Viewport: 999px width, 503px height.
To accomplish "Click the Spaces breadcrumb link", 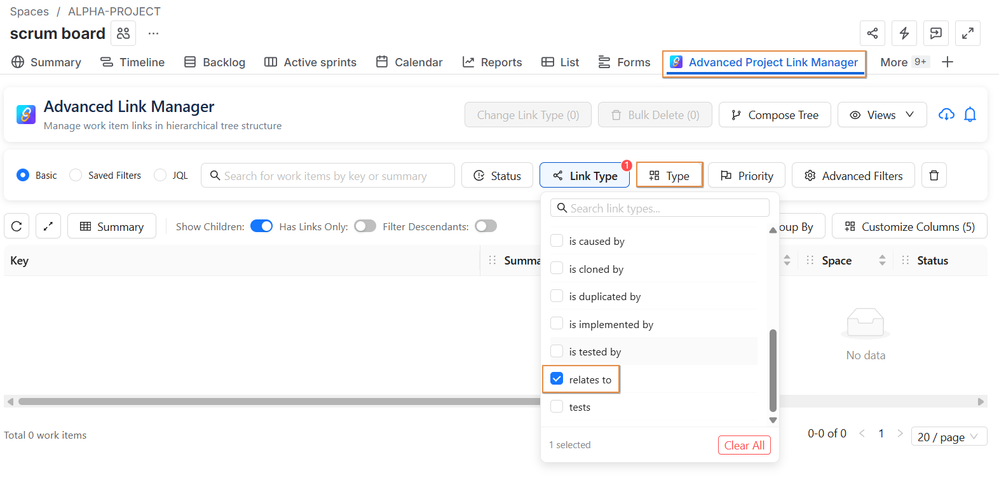I will pos(29,11).
